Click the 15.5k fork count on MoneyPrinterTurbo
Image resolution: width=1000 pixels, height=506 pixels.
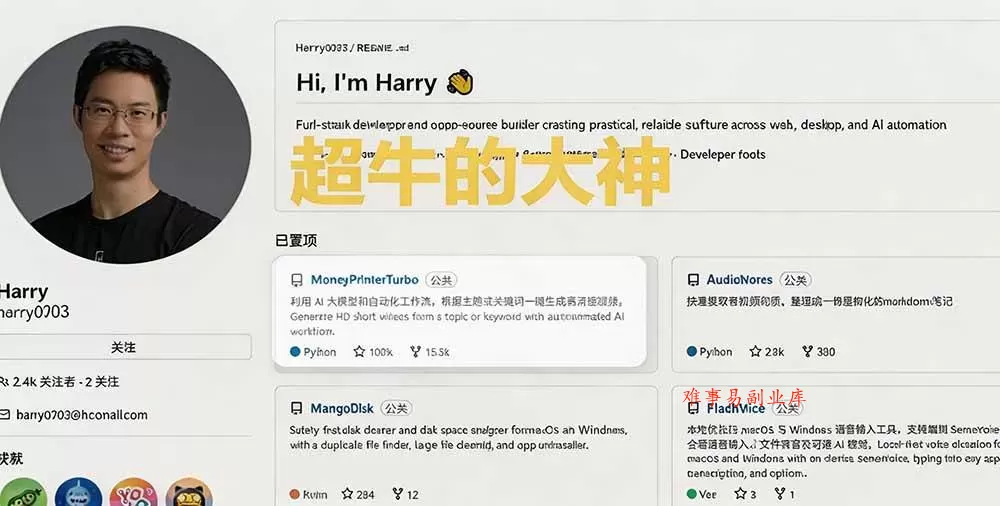click(x=438, y=352)
